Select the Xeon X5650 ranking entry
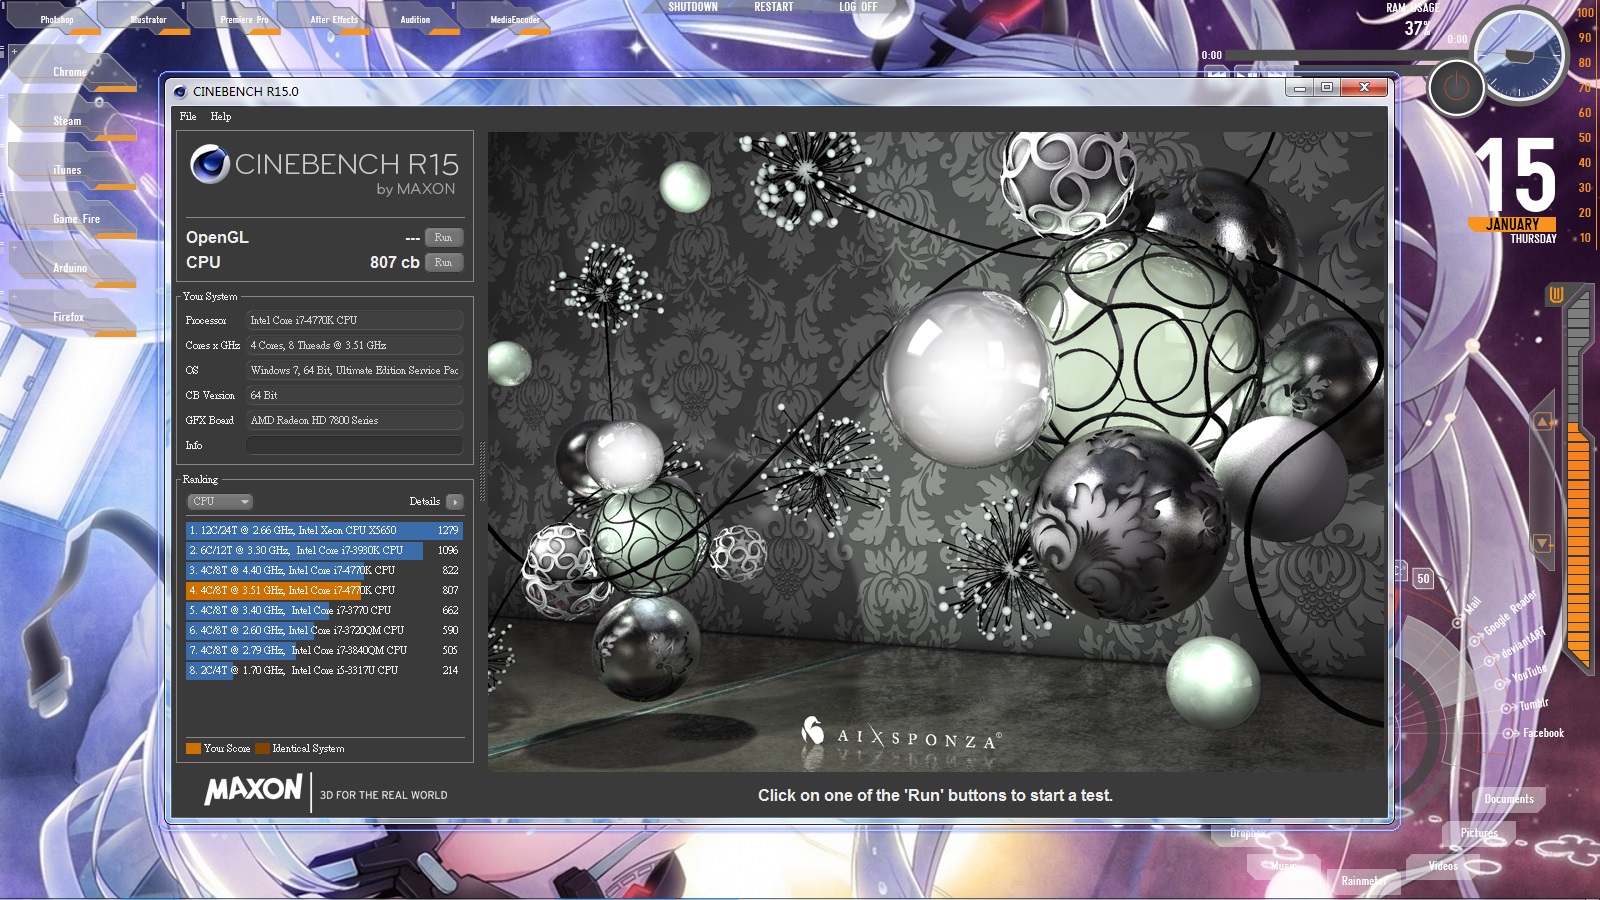 (x=324, y=530)
